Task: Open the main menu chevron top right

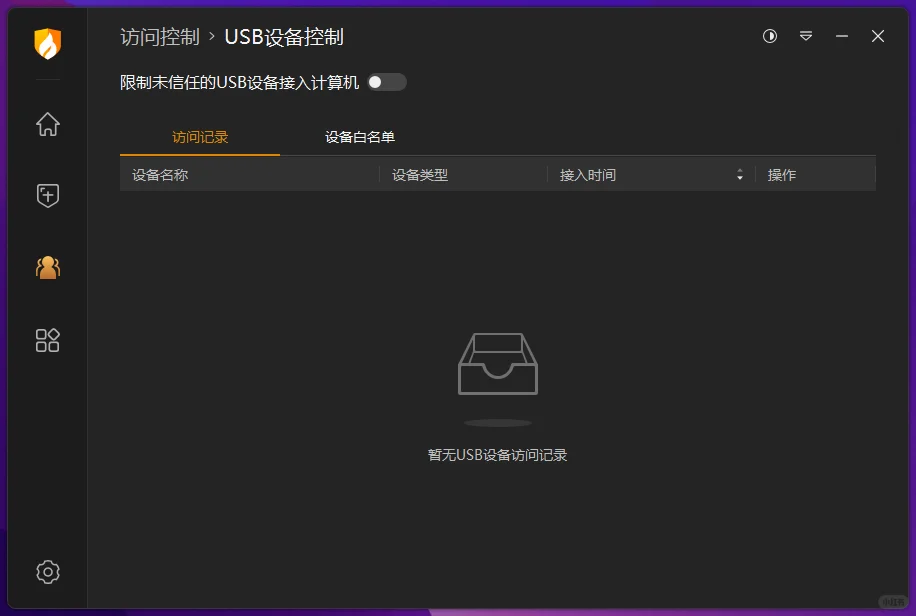Action: coord(806,36)
